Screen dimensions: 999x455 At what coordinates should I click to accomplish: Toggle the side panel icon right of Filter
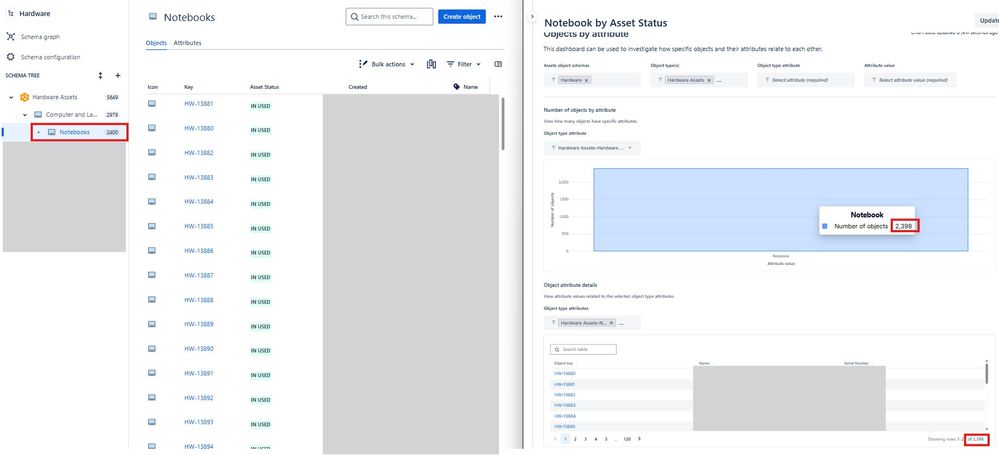tap(498, 64)
